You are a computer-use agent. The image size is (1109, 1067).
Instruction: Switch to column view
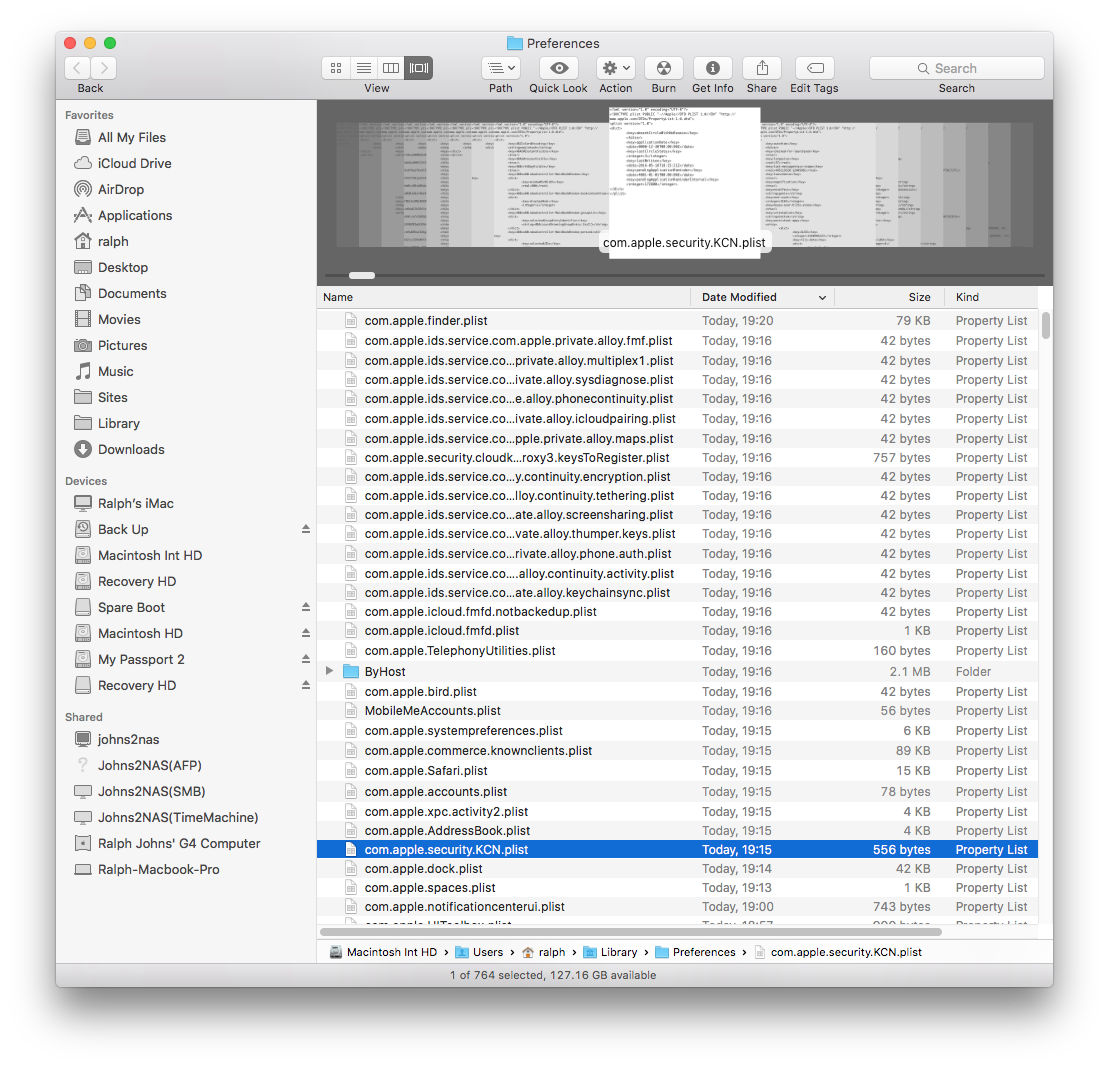pyautogui.click(x=391, y=68)
